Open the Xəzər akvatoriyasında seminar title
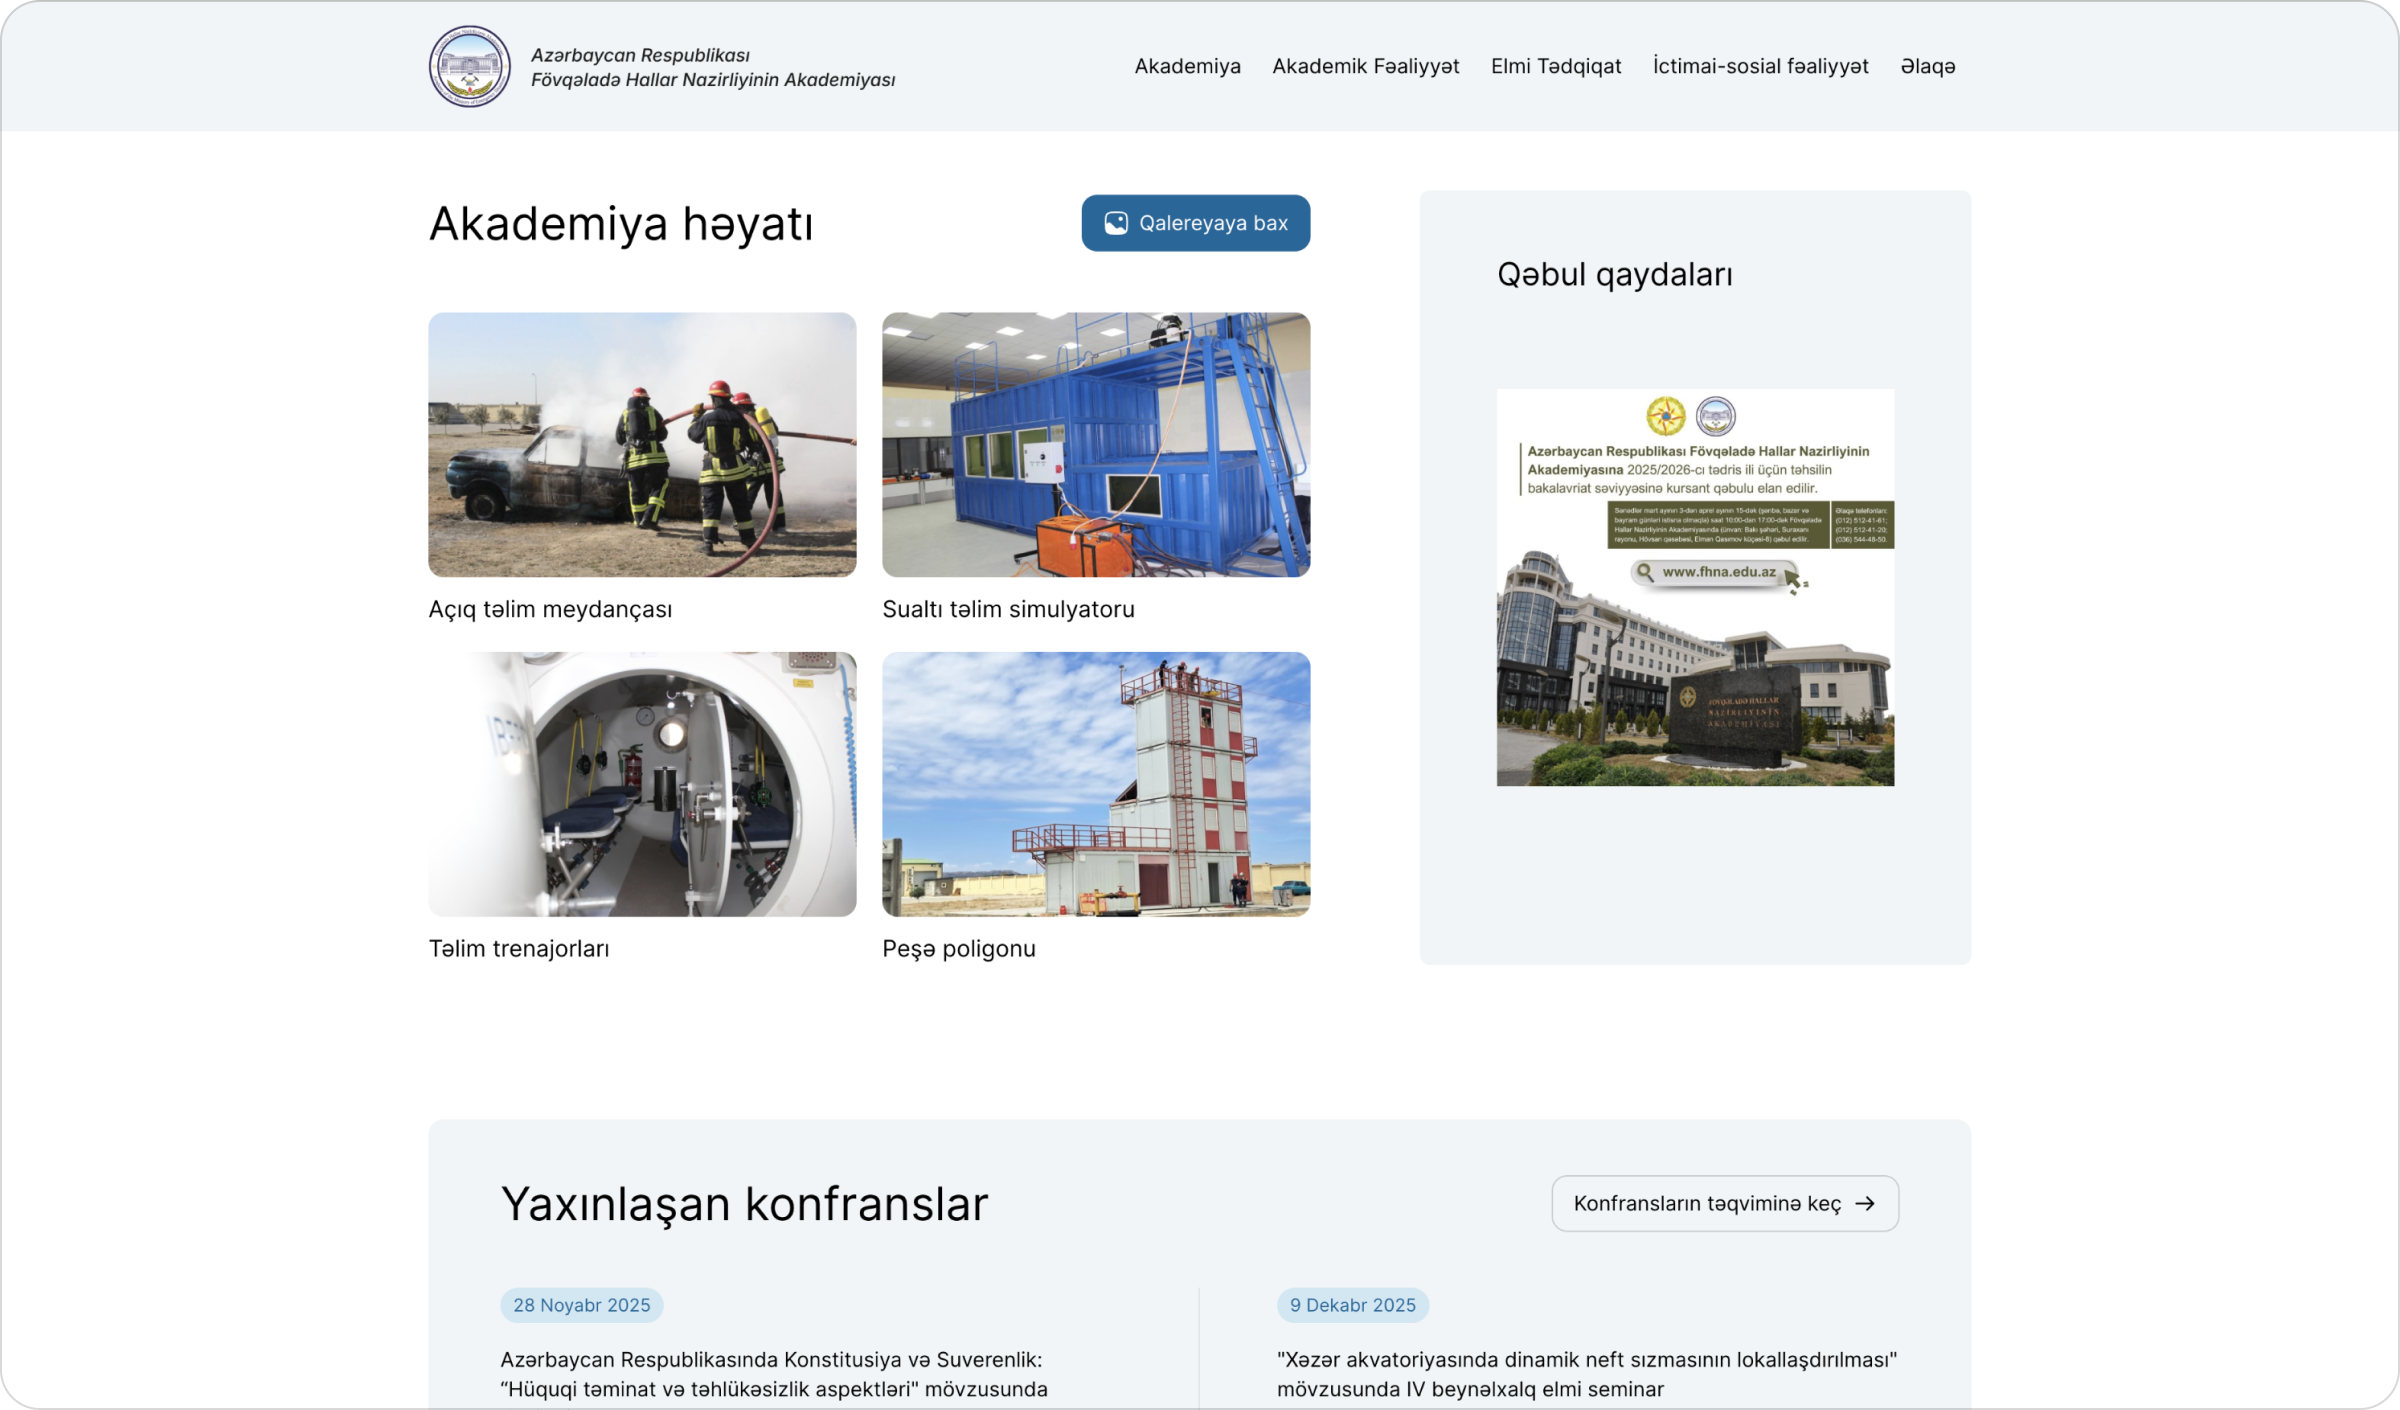Screen dimensions: 2400x1410 pos(1586,1373)
